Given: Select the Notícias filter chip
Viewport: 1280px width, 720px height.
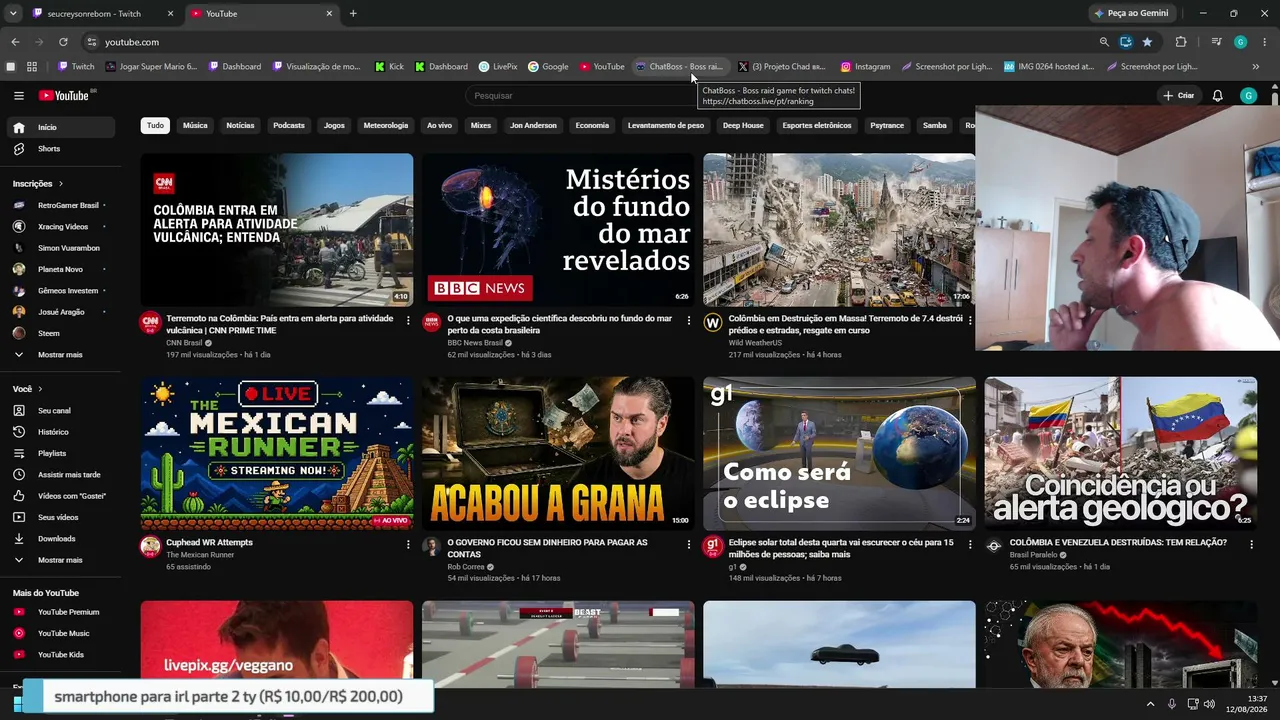Looking at the screenshot, I should click(240, 126).
